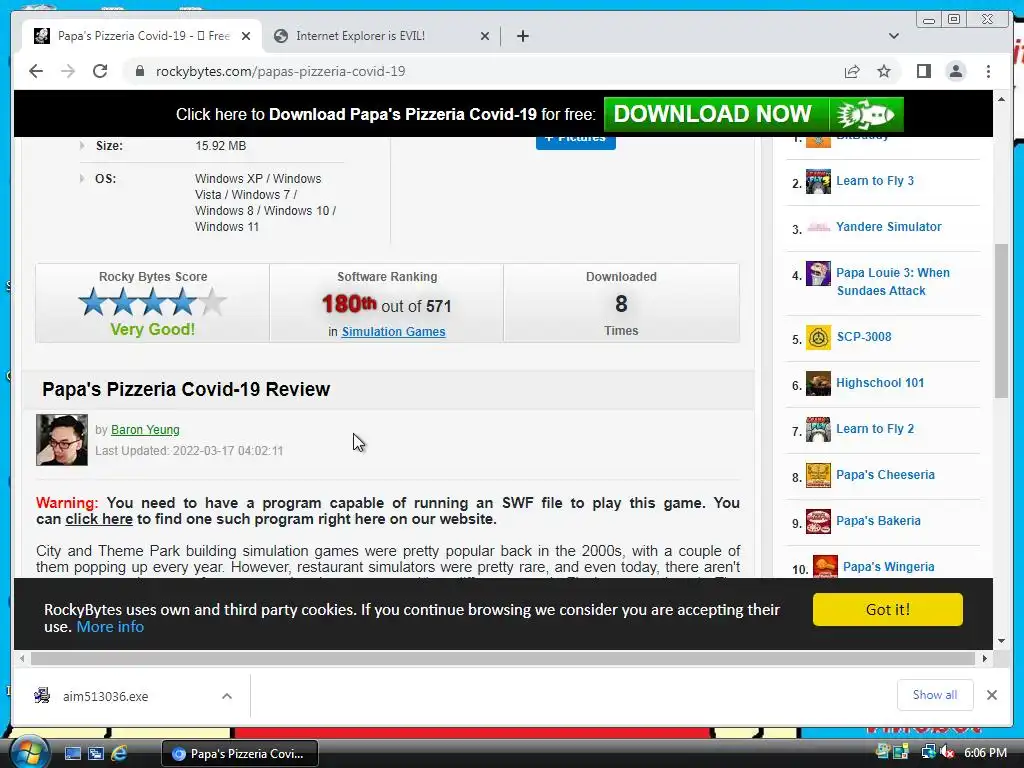Click the muted volume tray icon
1024x768 pixels.
tap(947, 753)
